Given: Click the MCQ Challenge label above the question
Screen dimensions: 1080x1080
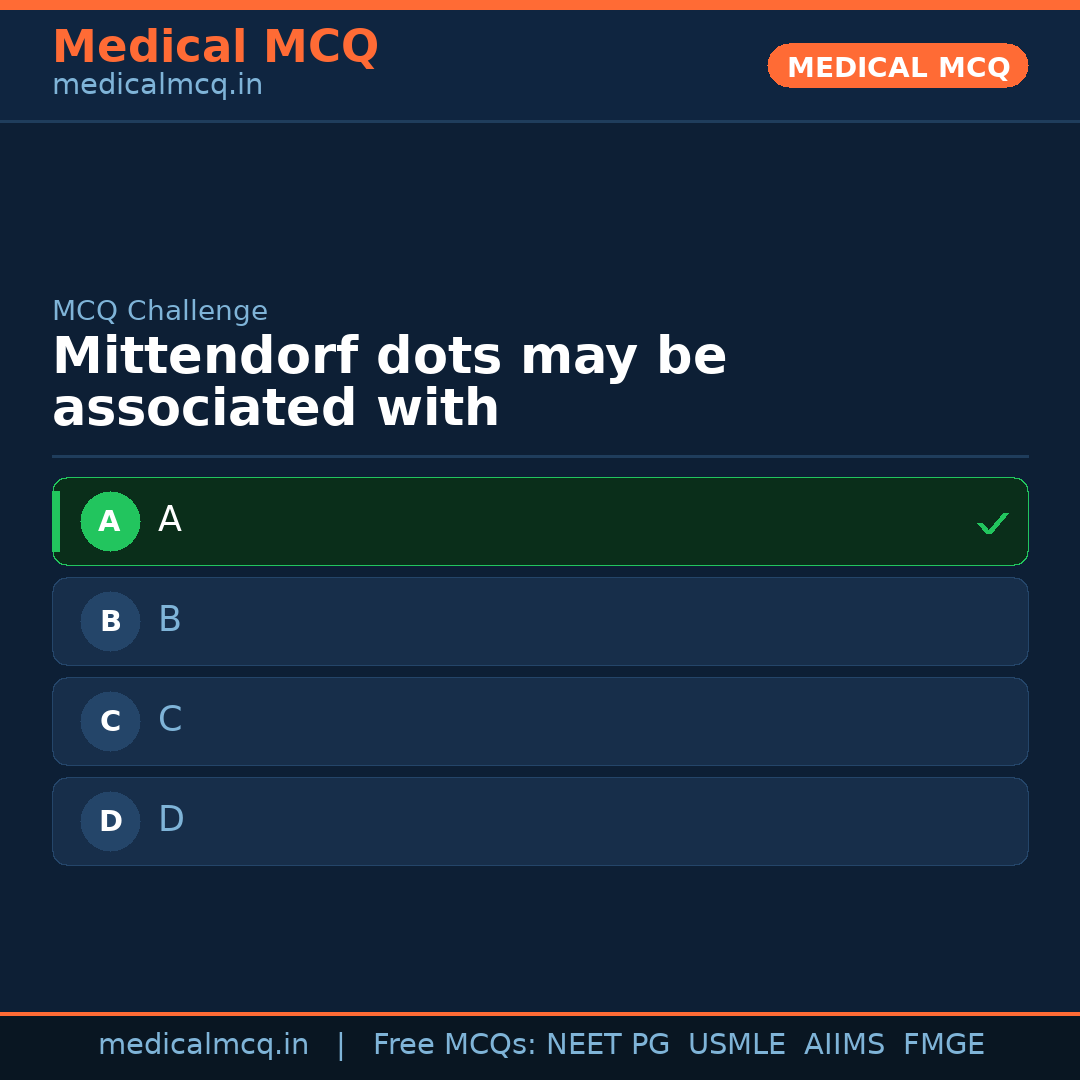Looking at the screenshot, I should tap(160, 311).
